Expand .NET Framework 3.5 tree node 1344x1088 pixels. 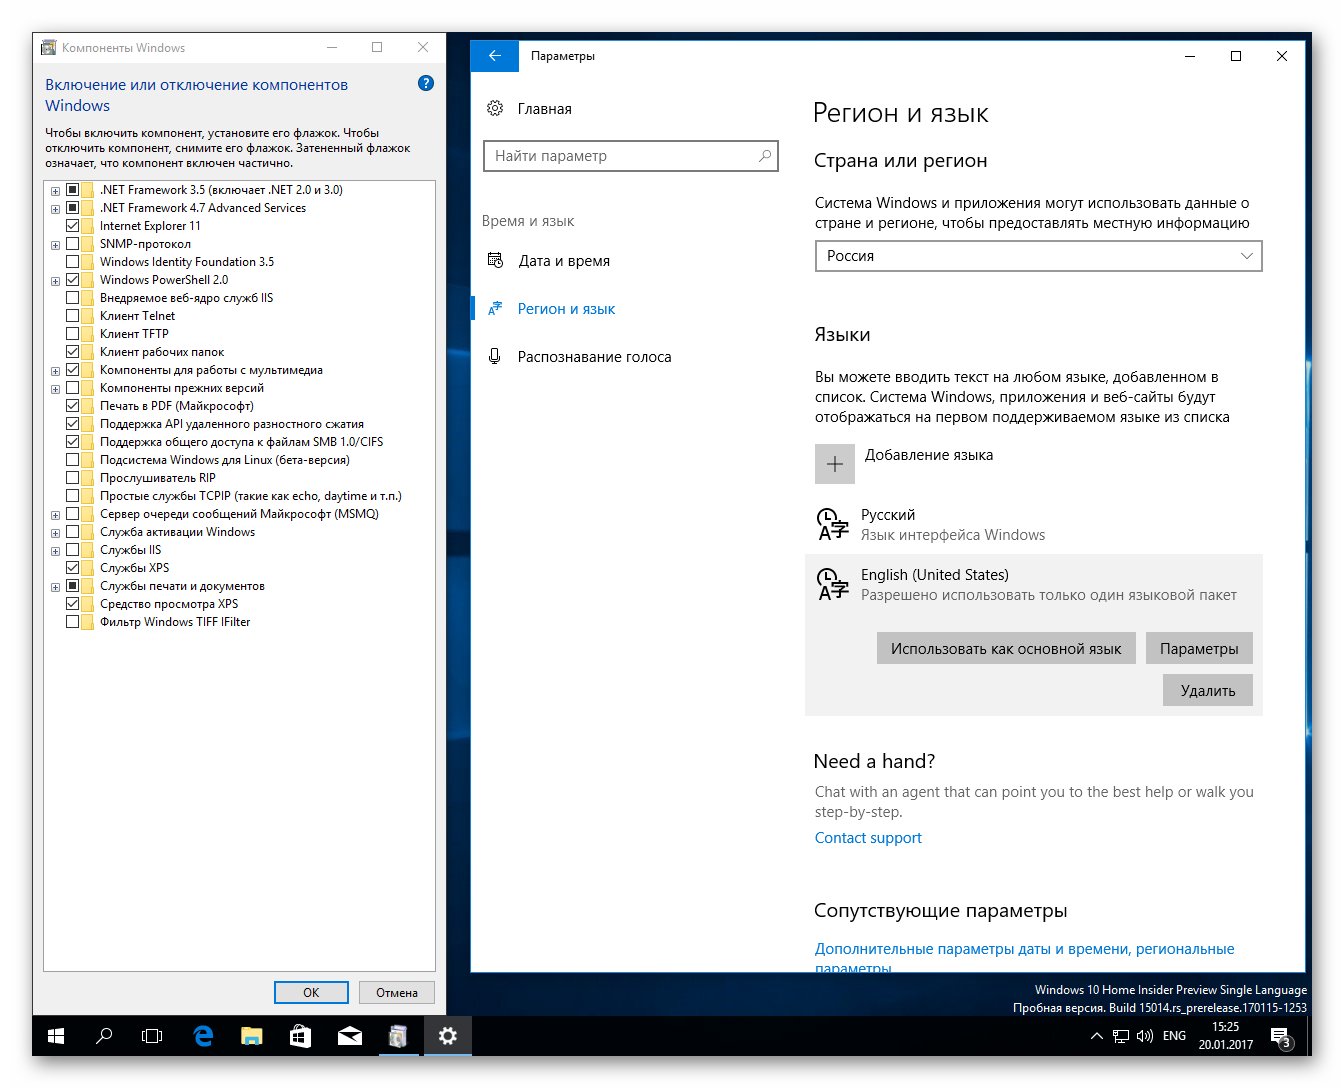pyautogui.click(x=56, y=190)
